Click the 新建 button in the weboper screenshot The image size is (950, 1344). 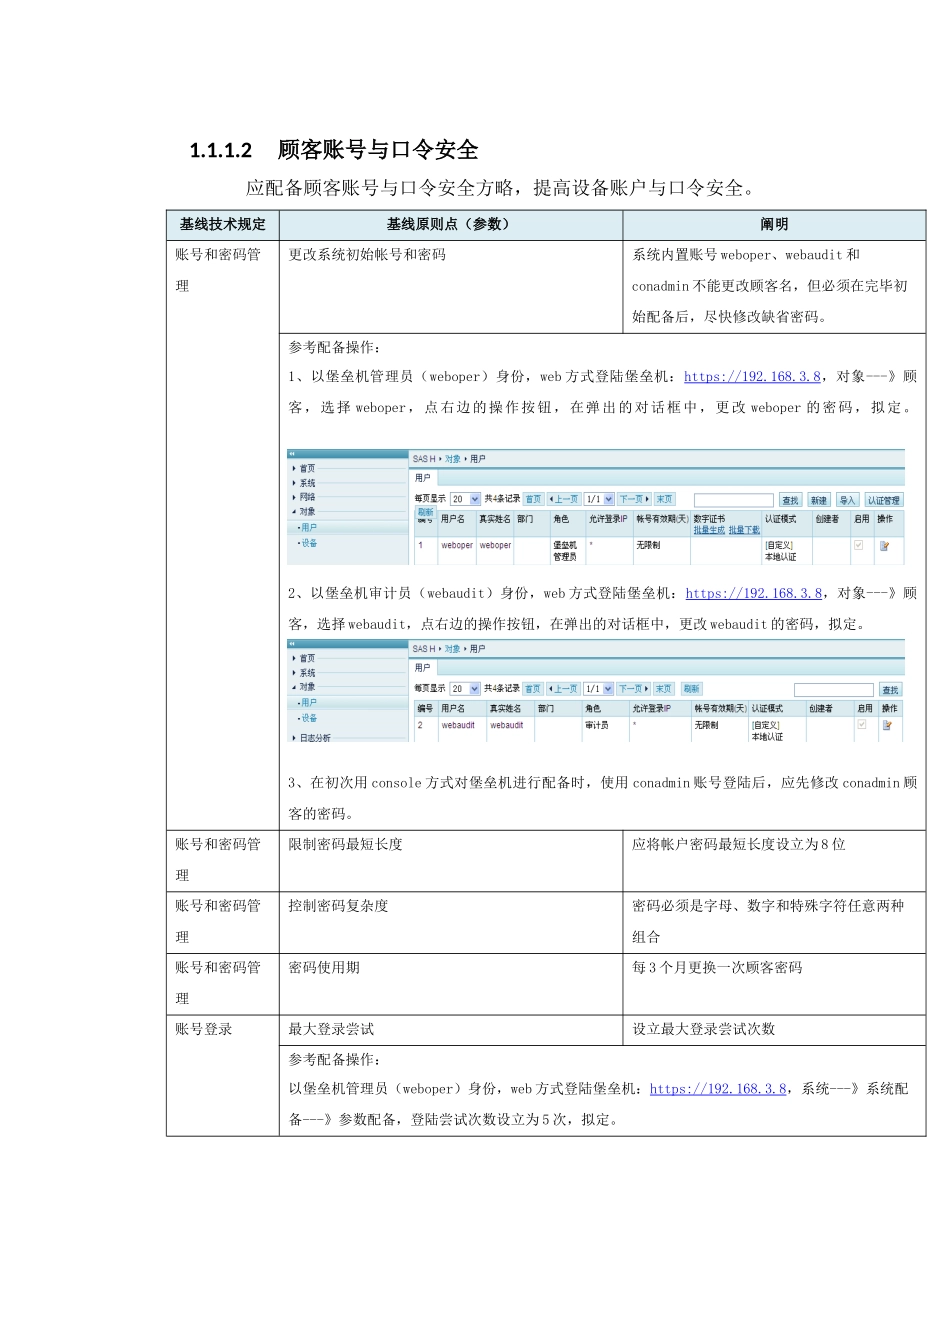coord(819,500)
